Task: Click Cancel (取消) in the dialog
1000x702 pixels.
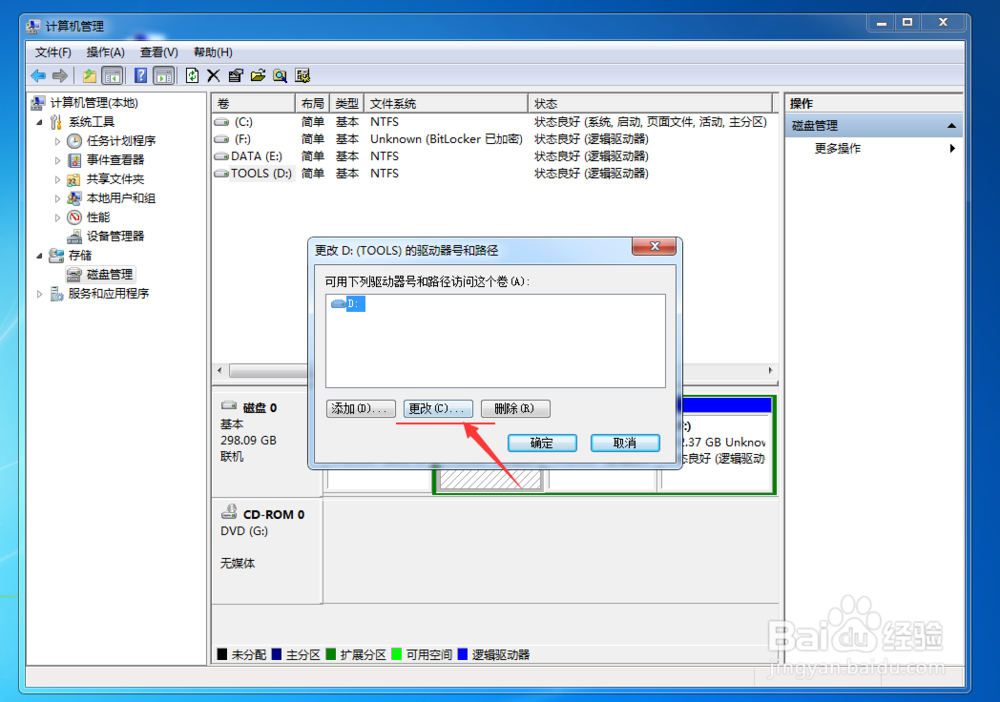Action: coord(625,443)
